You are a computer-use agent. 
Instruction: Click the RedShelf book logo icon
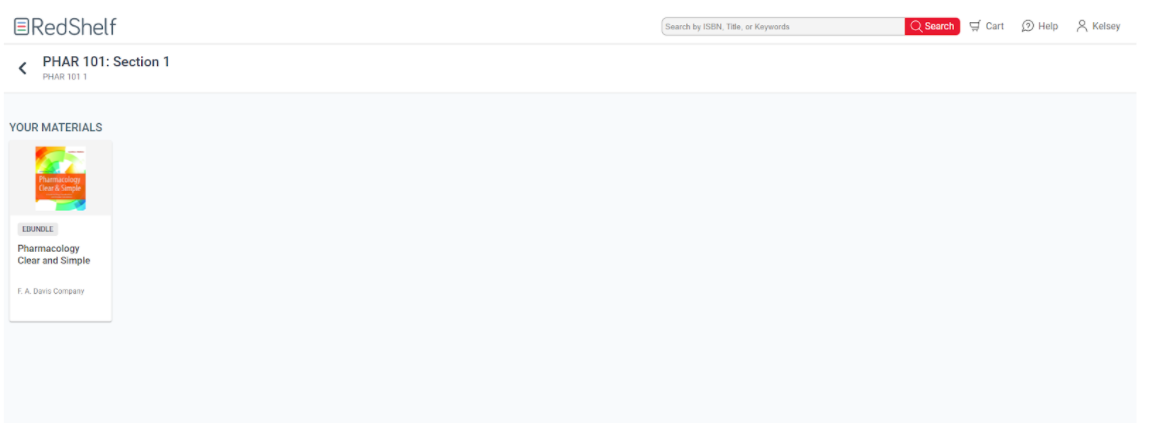(21, 27)
